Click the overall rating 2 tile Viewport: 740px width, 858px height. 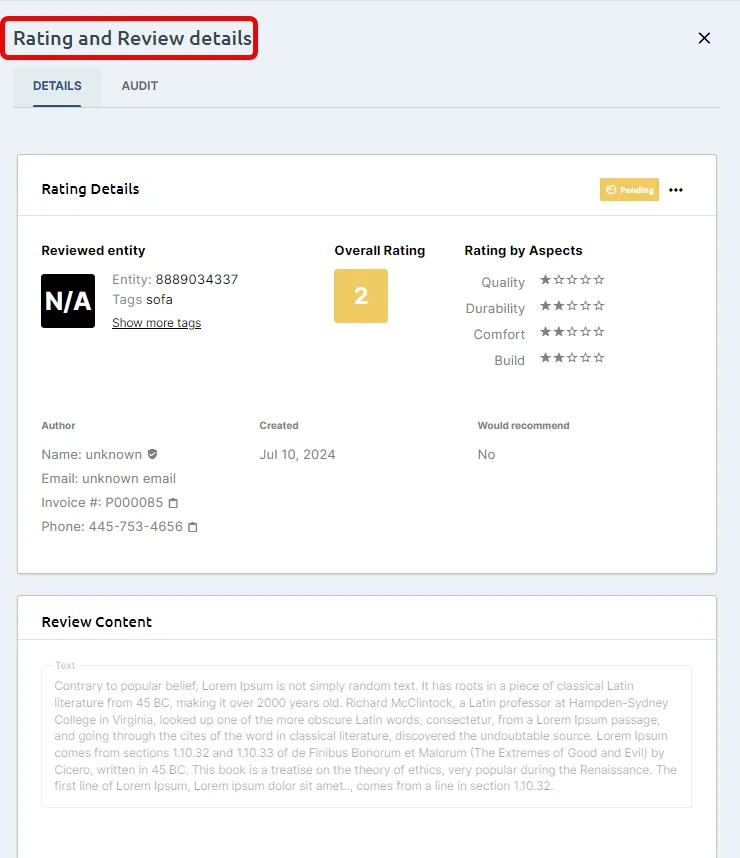click(361, 296)
